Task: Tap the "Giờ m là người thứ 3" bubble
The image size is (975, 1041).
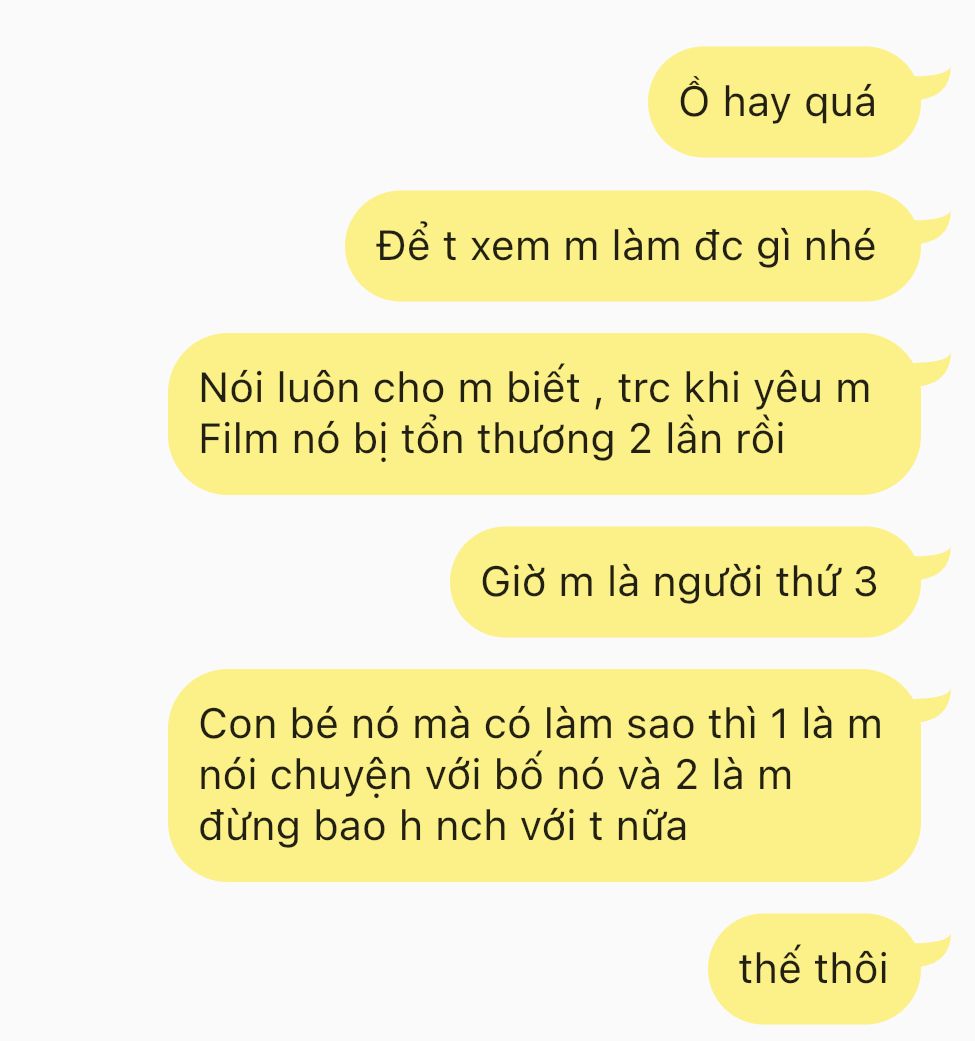Action: (x=685, y=582)
